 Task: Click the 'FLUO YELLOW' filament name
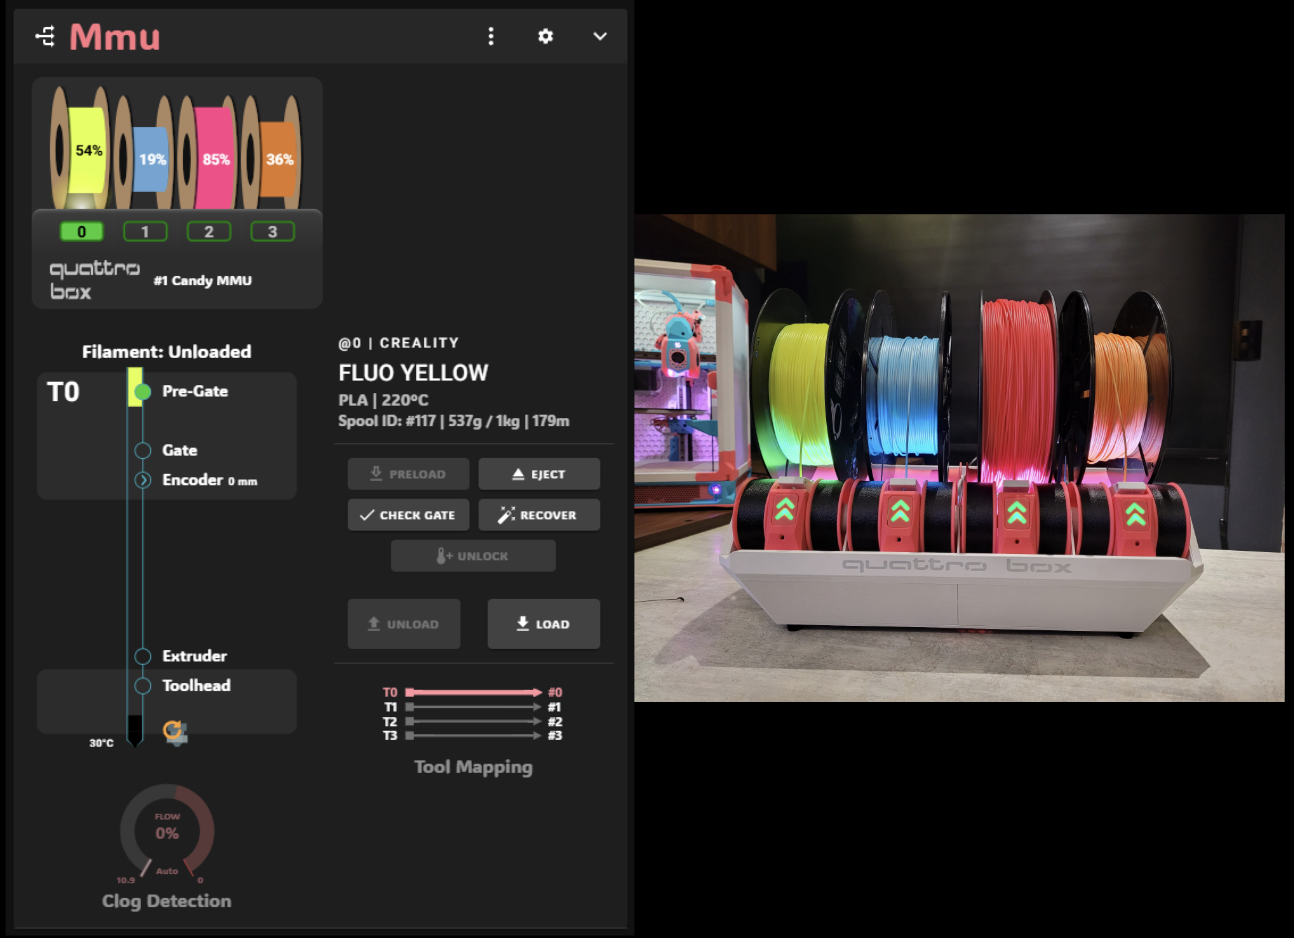413,373
